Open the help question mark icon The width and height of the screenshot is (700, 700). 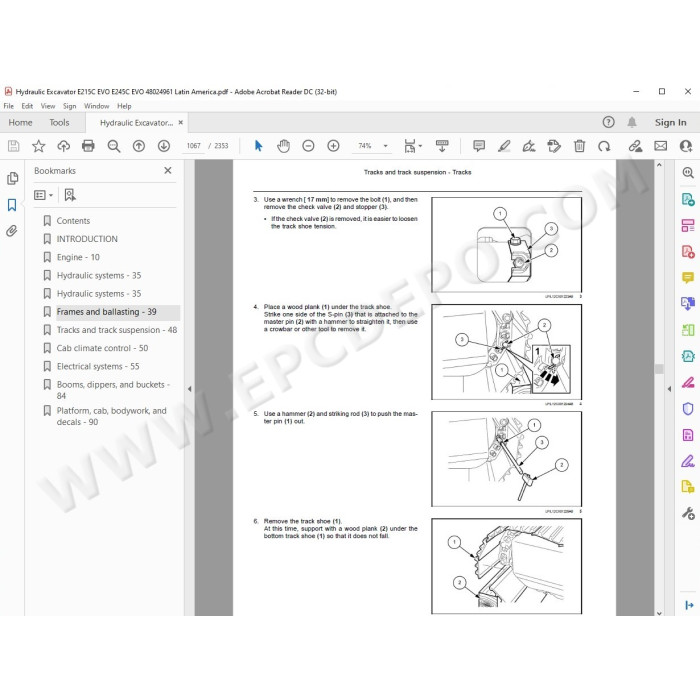[x=608, y=122]
